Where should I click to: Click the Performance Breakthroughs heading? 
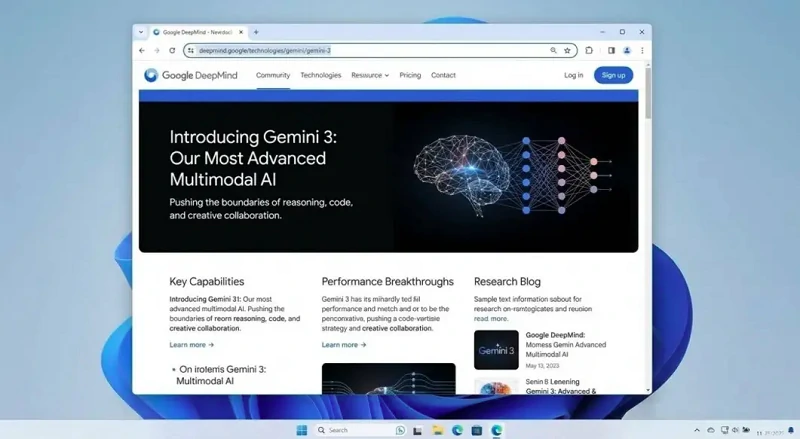(387, 281)
